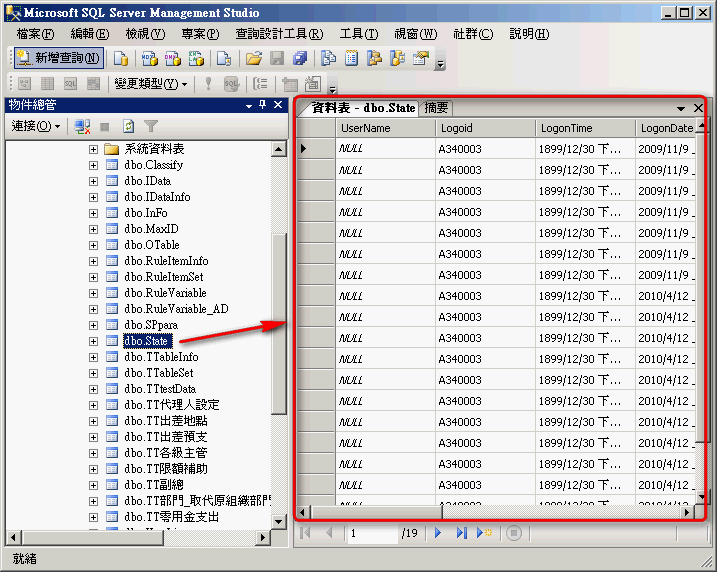Screen dimensions: 717x572
Task: Click the Add Table icon
Action: click(289, 84)
